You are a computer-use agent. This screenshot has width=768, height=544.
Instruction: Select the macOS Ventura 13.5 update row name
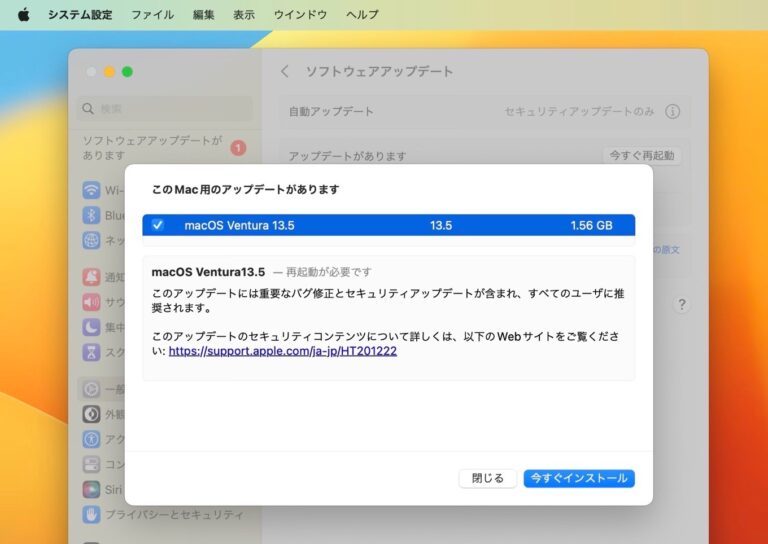coord(240,225)
